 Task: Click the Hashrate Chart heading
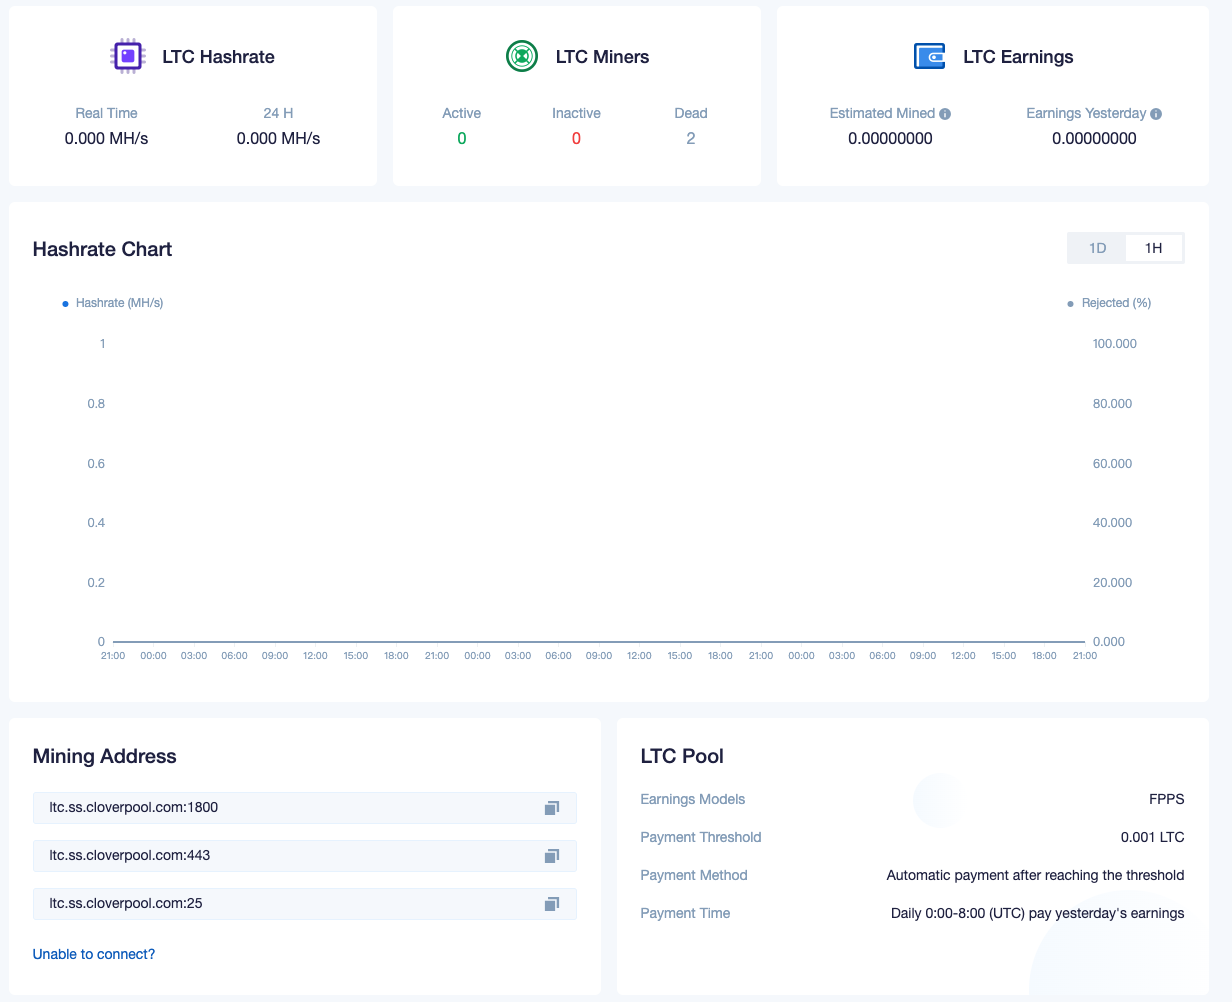(x=103, y=249)
